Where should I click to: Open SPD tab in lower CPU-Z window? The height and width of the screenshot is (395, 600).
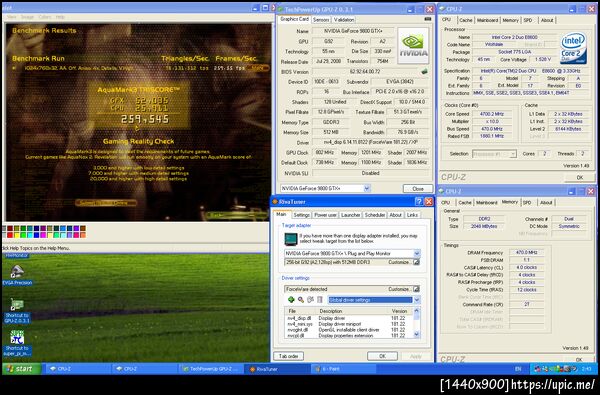click(527, 202)
